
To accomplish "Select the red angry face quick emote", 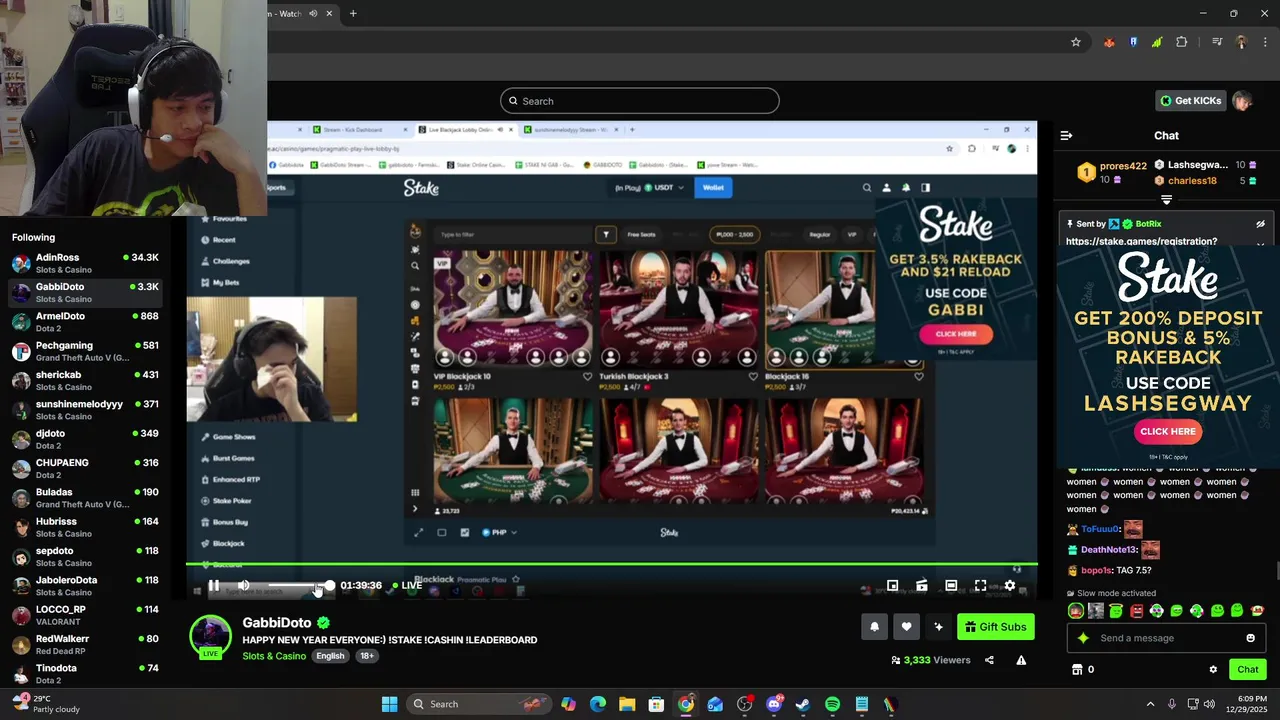I will point(1136,611).
